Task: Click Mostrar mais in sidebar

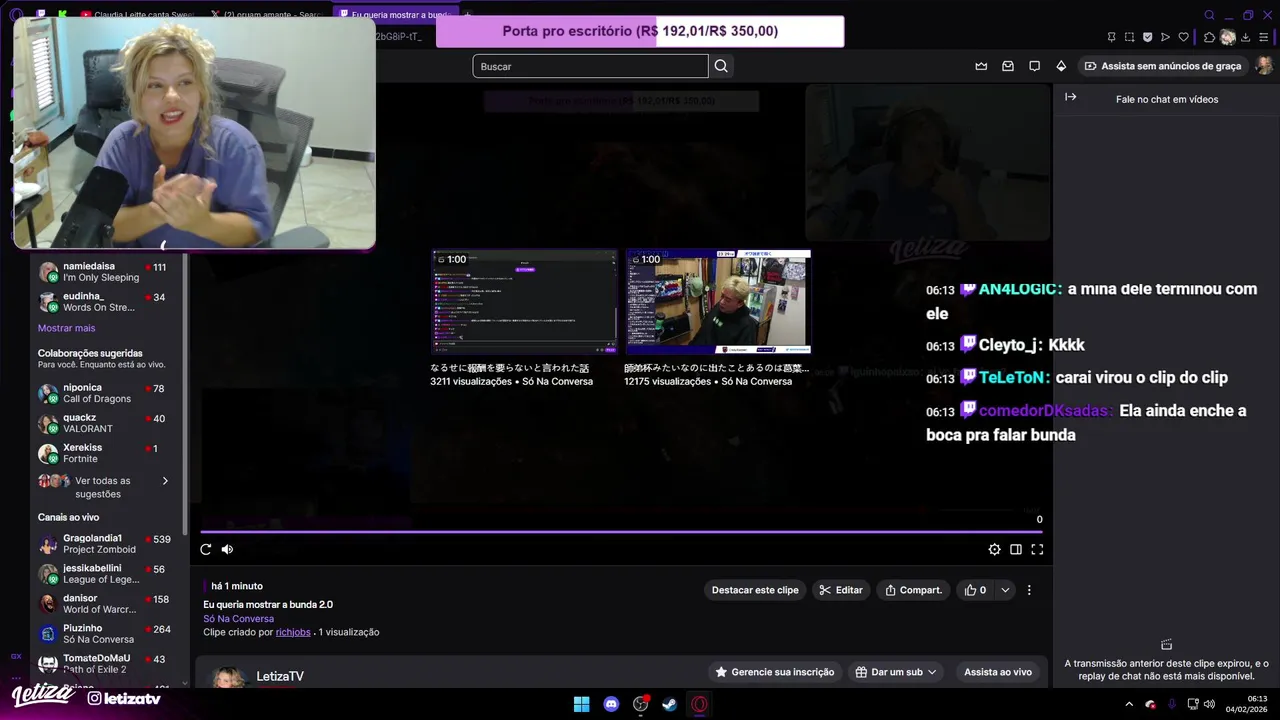Action: click(66, 328)
